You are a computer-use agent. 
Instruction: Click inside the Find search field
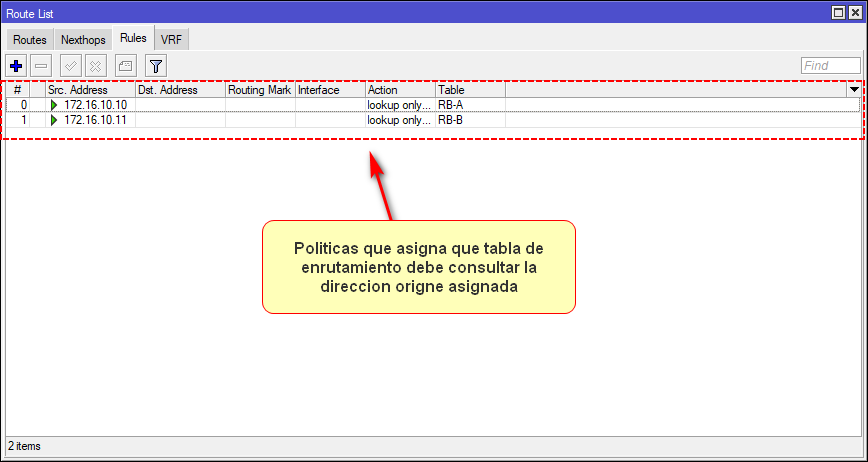[x=830, y=66]
